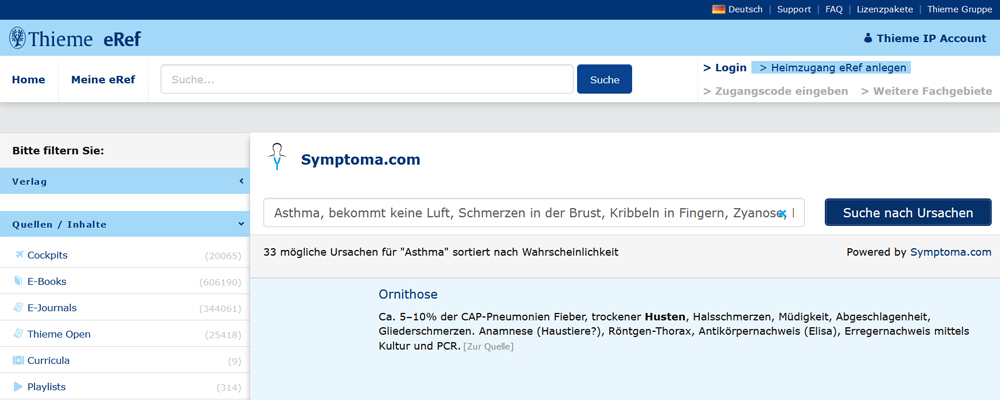Screen dimensions: 1000x400
Task: Open the Ornithose result title
Action: pyautogui.click(x=408, y=295)
